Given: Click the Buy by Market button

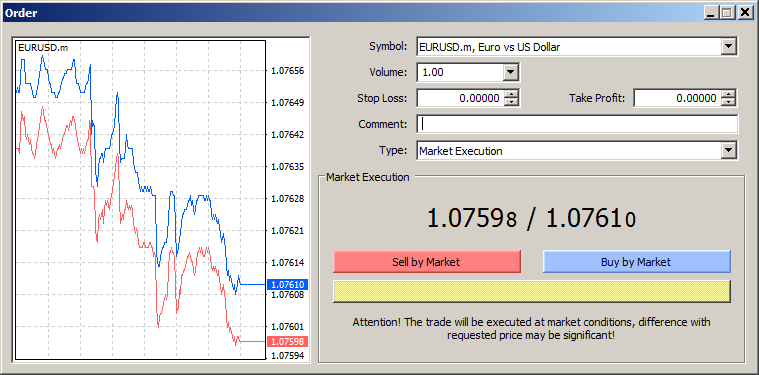Looking at the screenshot, I should [636, 262].
